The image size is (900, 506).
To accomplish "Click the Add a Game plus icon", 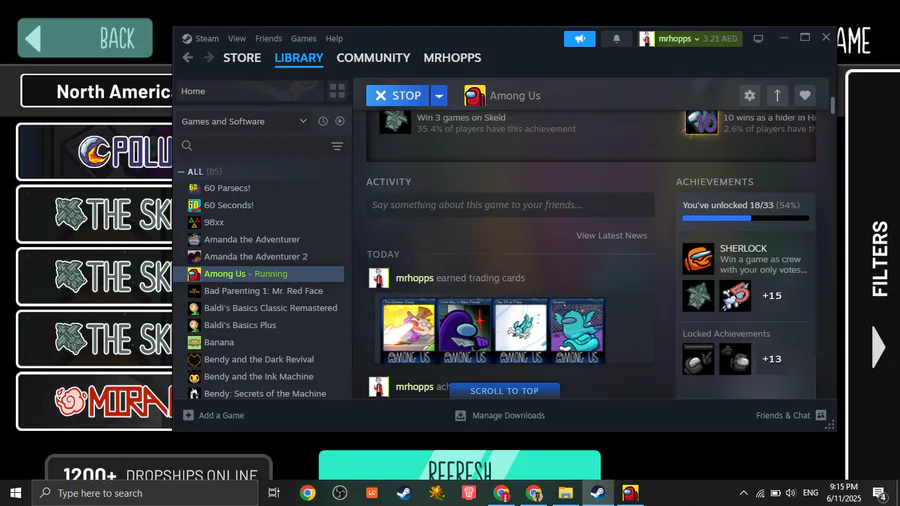I will (x=188, y=415).
